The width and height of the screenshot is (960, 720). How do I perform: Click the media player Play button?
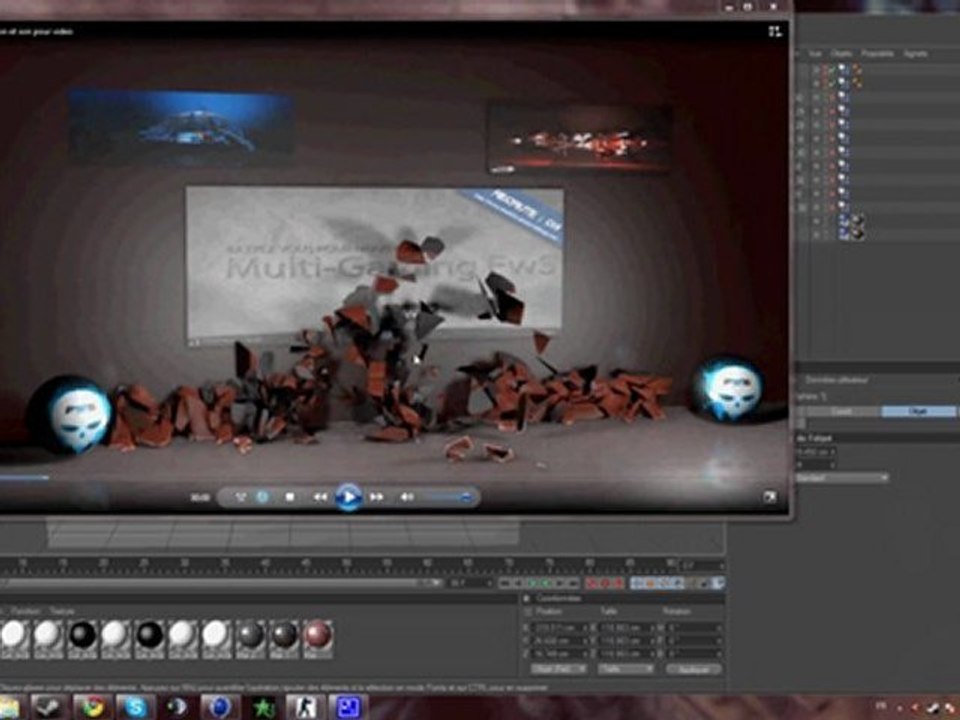(348, 497)
